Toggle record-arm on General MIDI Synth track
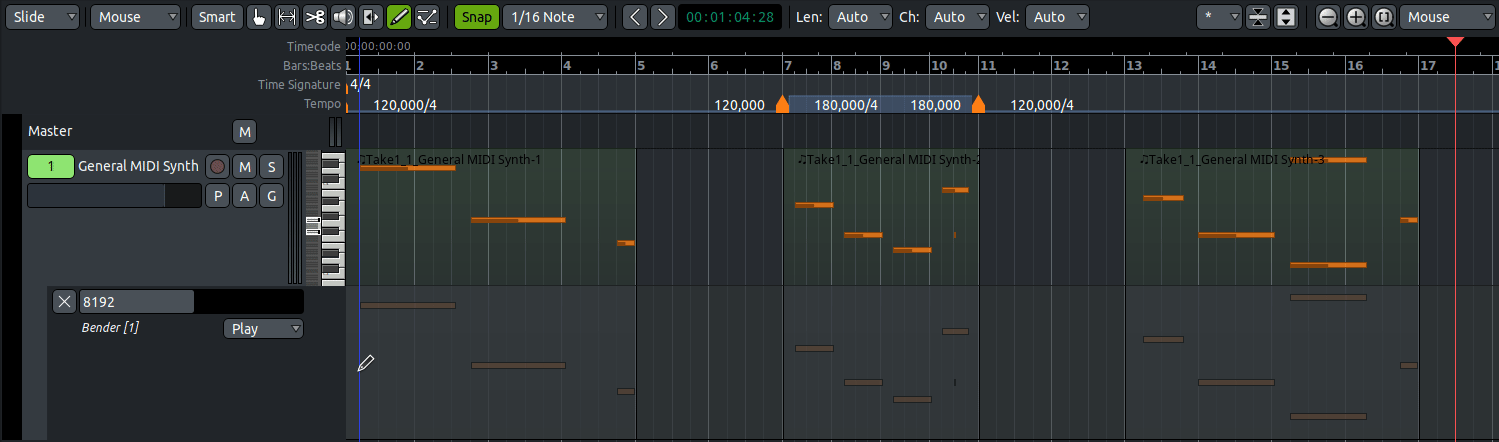The width and height of the screenshot is (1499, 442). click(x=217, y=167)
